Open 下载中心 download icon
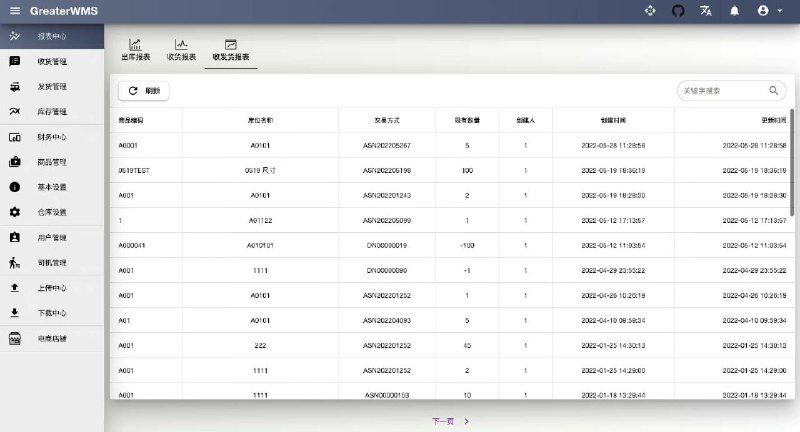The image size is (800, 432). coord(15,313)
